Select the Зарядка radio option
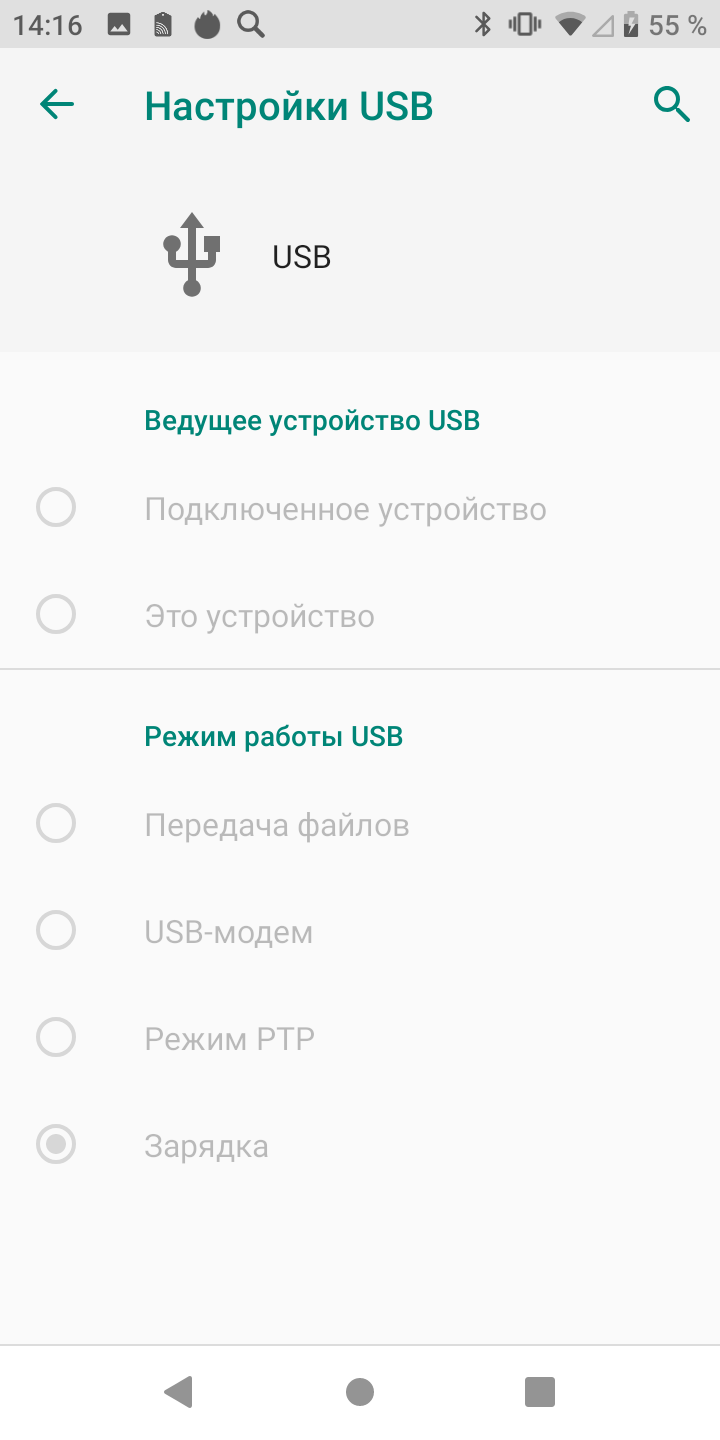Screen dimensions: 720x1440 [x=56, y=1145]
